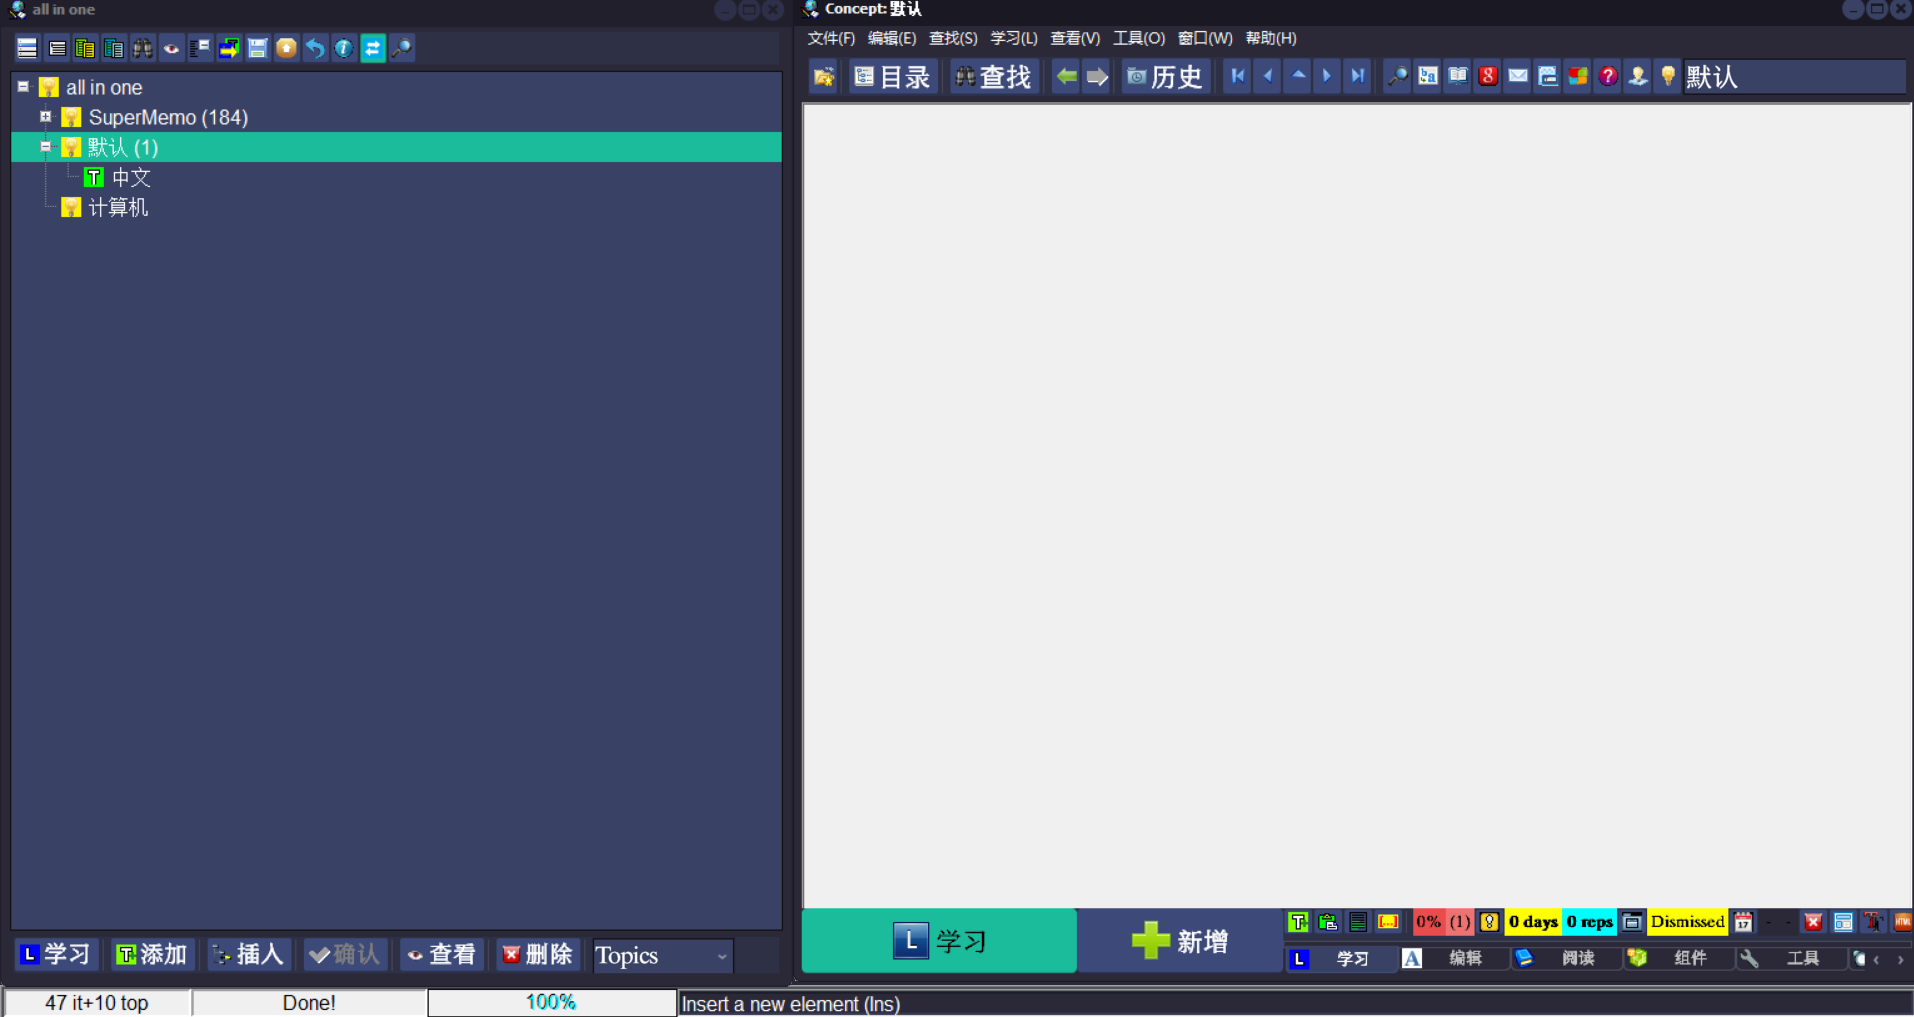Click the yellow-arrow move icon in the contents toolbar
Image resolution: width=1914 pixels, height=1017 pixels.
(x=229, y=48)
